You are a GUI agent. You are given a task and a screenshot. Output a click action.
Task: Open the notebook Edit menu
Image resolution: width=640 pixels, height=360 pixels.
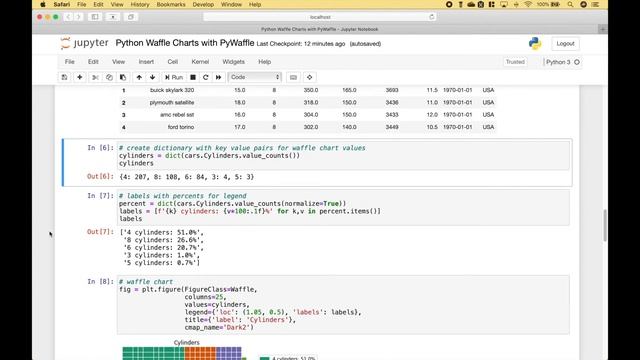(x=93, y=62)
